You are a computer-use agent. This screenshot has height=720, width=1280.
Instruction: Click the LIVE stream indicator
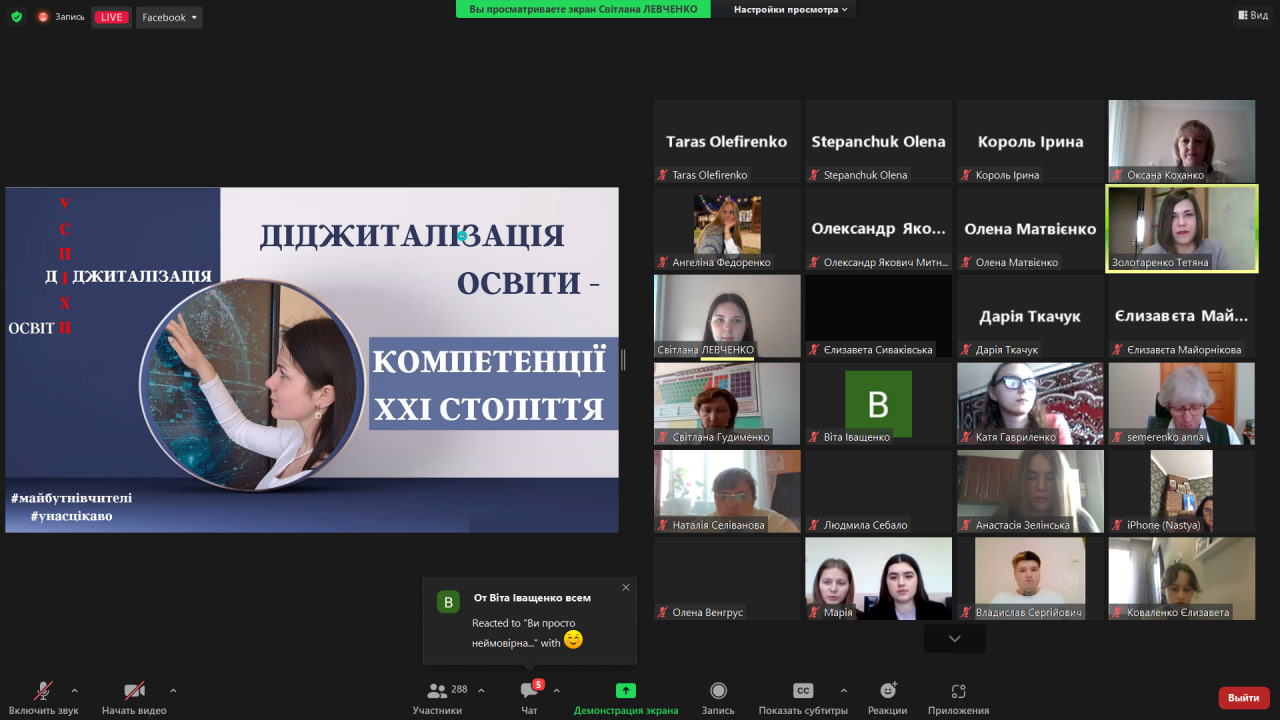[x=111, y=16]
